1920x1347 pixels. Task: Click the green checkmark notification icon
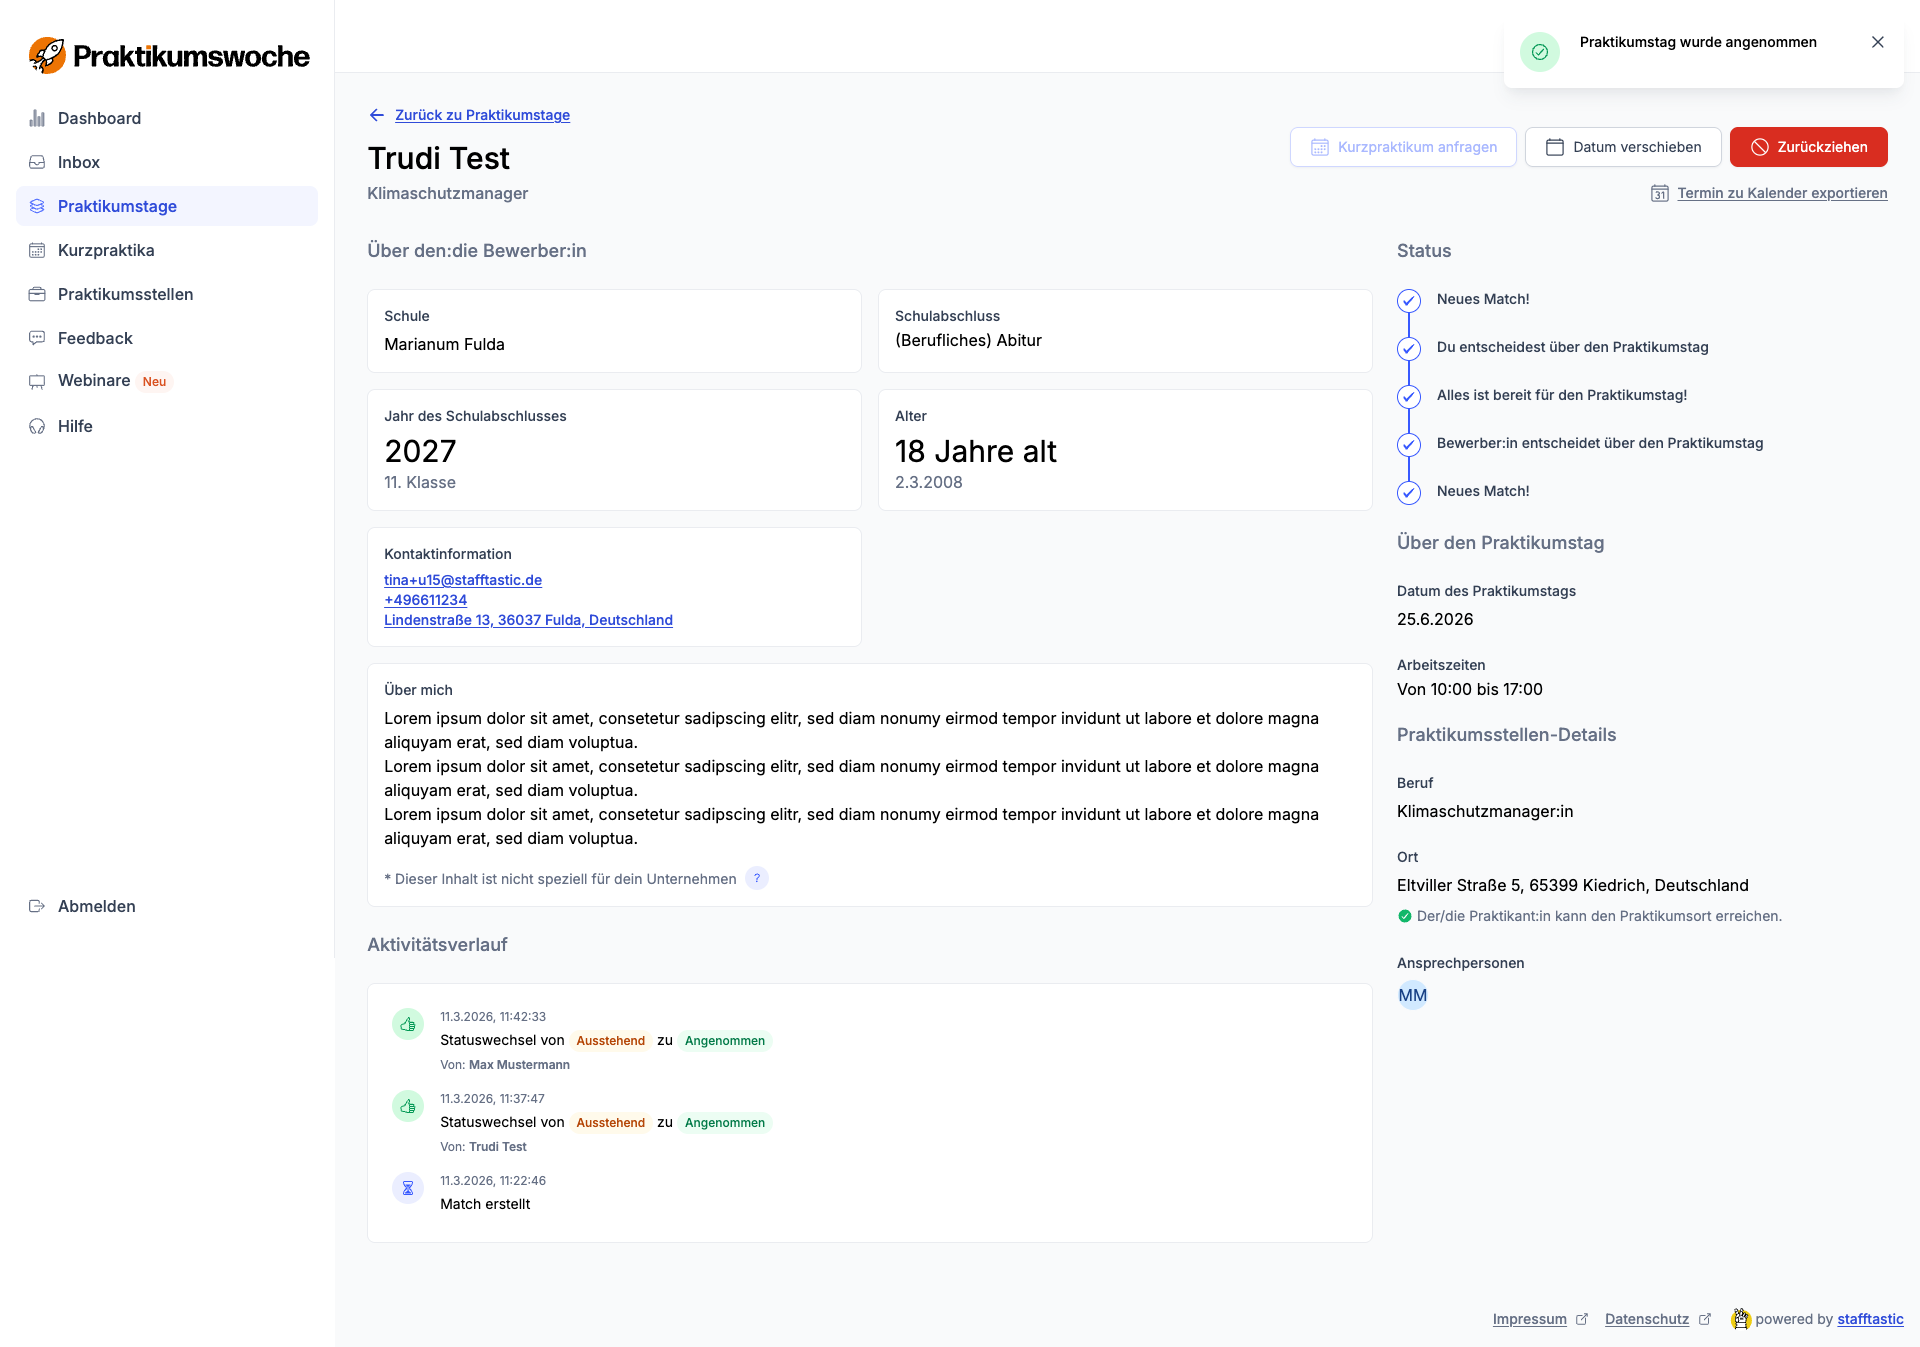tap(1539, 52)
